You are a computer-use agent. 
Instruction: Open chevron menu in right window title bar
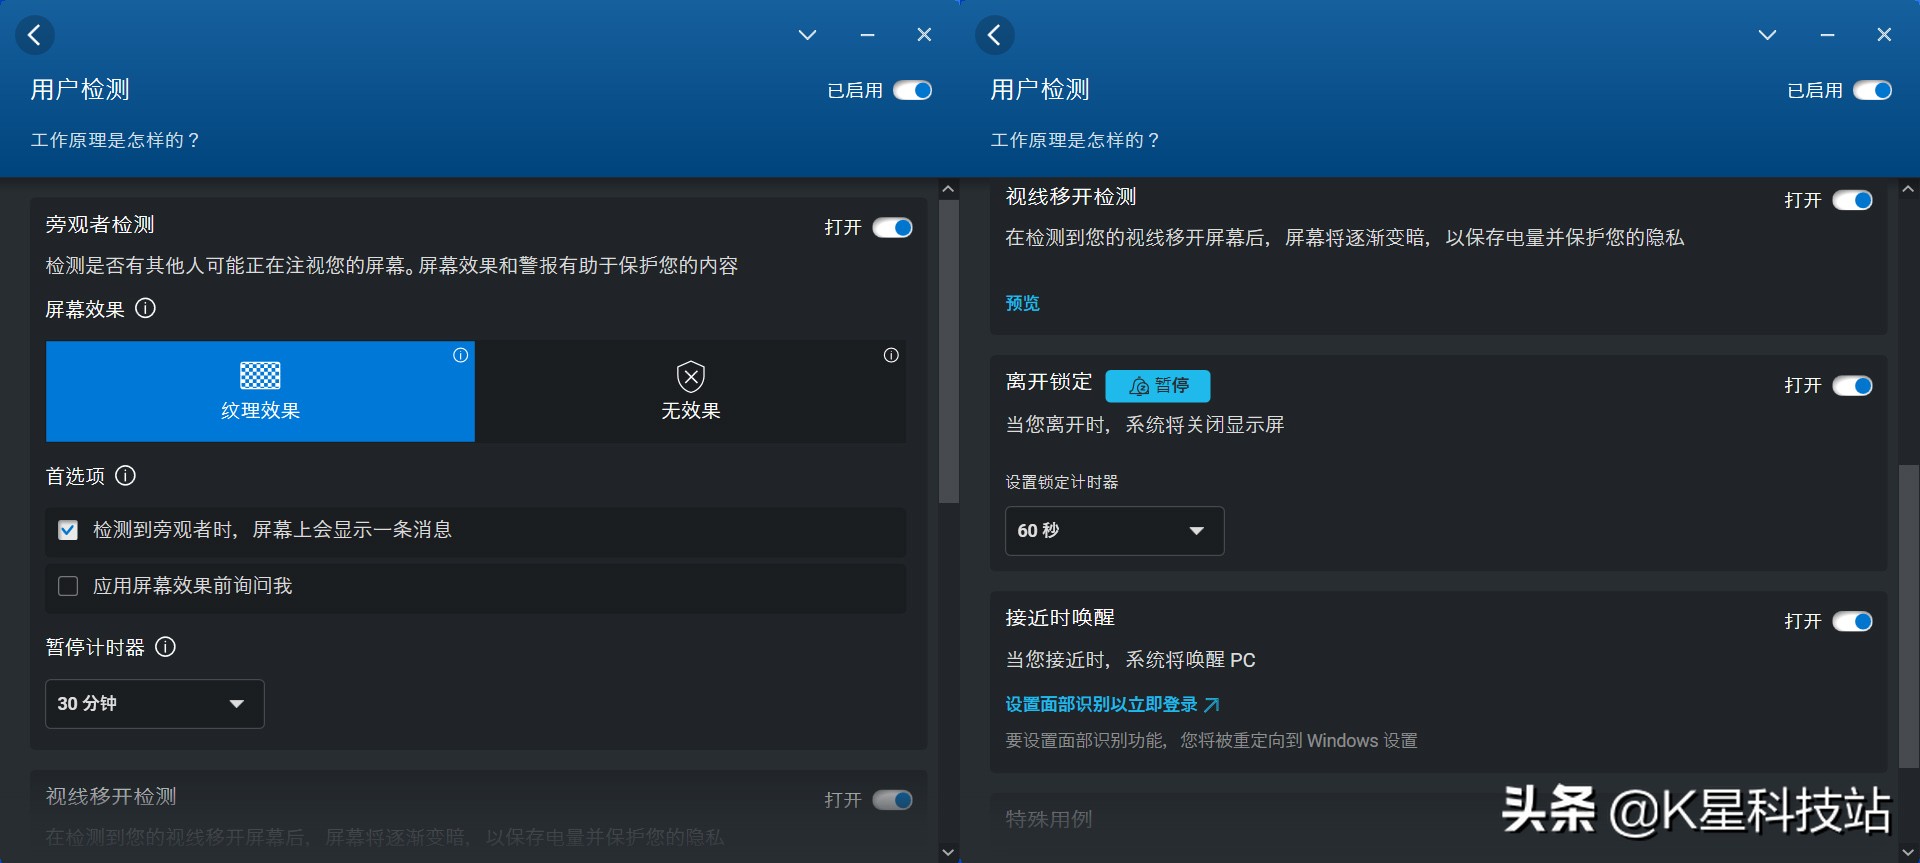click(x=1767, y=35)
